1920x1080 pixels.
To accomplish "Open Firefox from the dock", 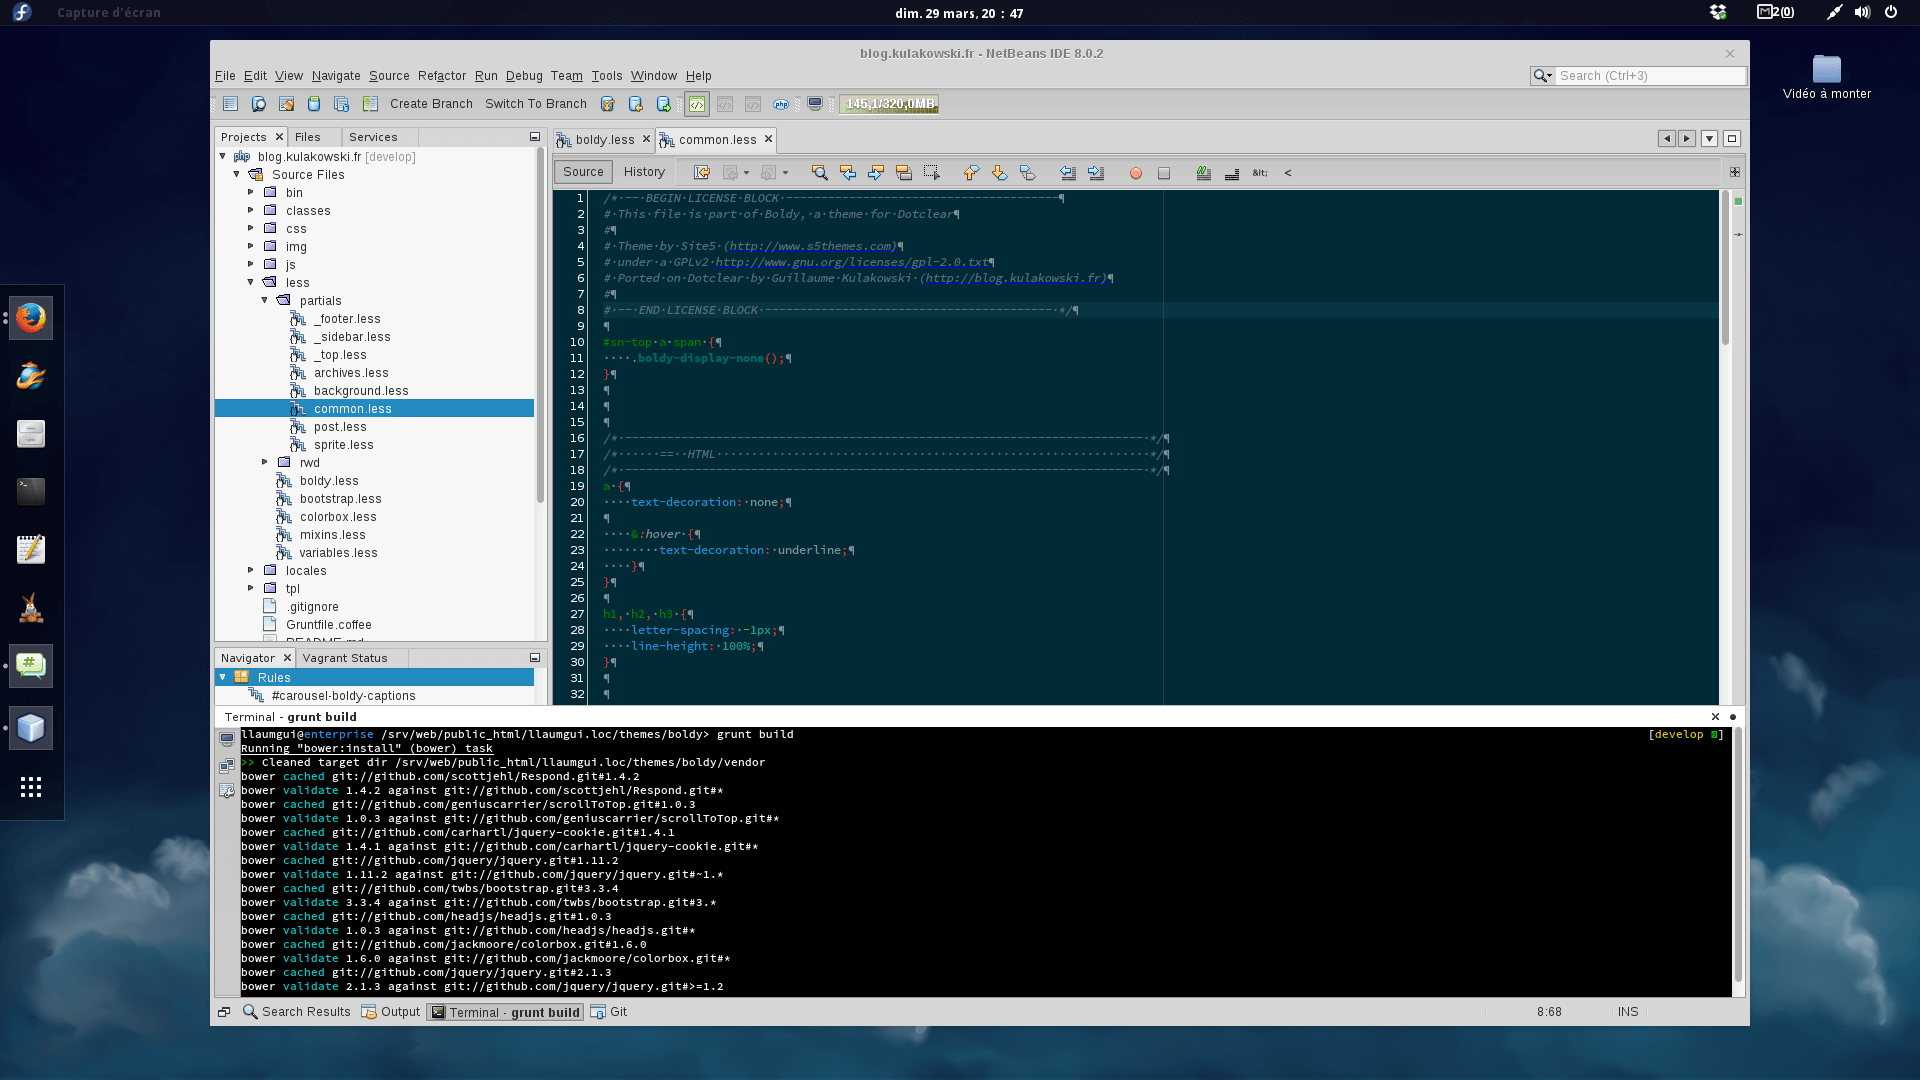I will pyautogui.click(x=31, y=318).
